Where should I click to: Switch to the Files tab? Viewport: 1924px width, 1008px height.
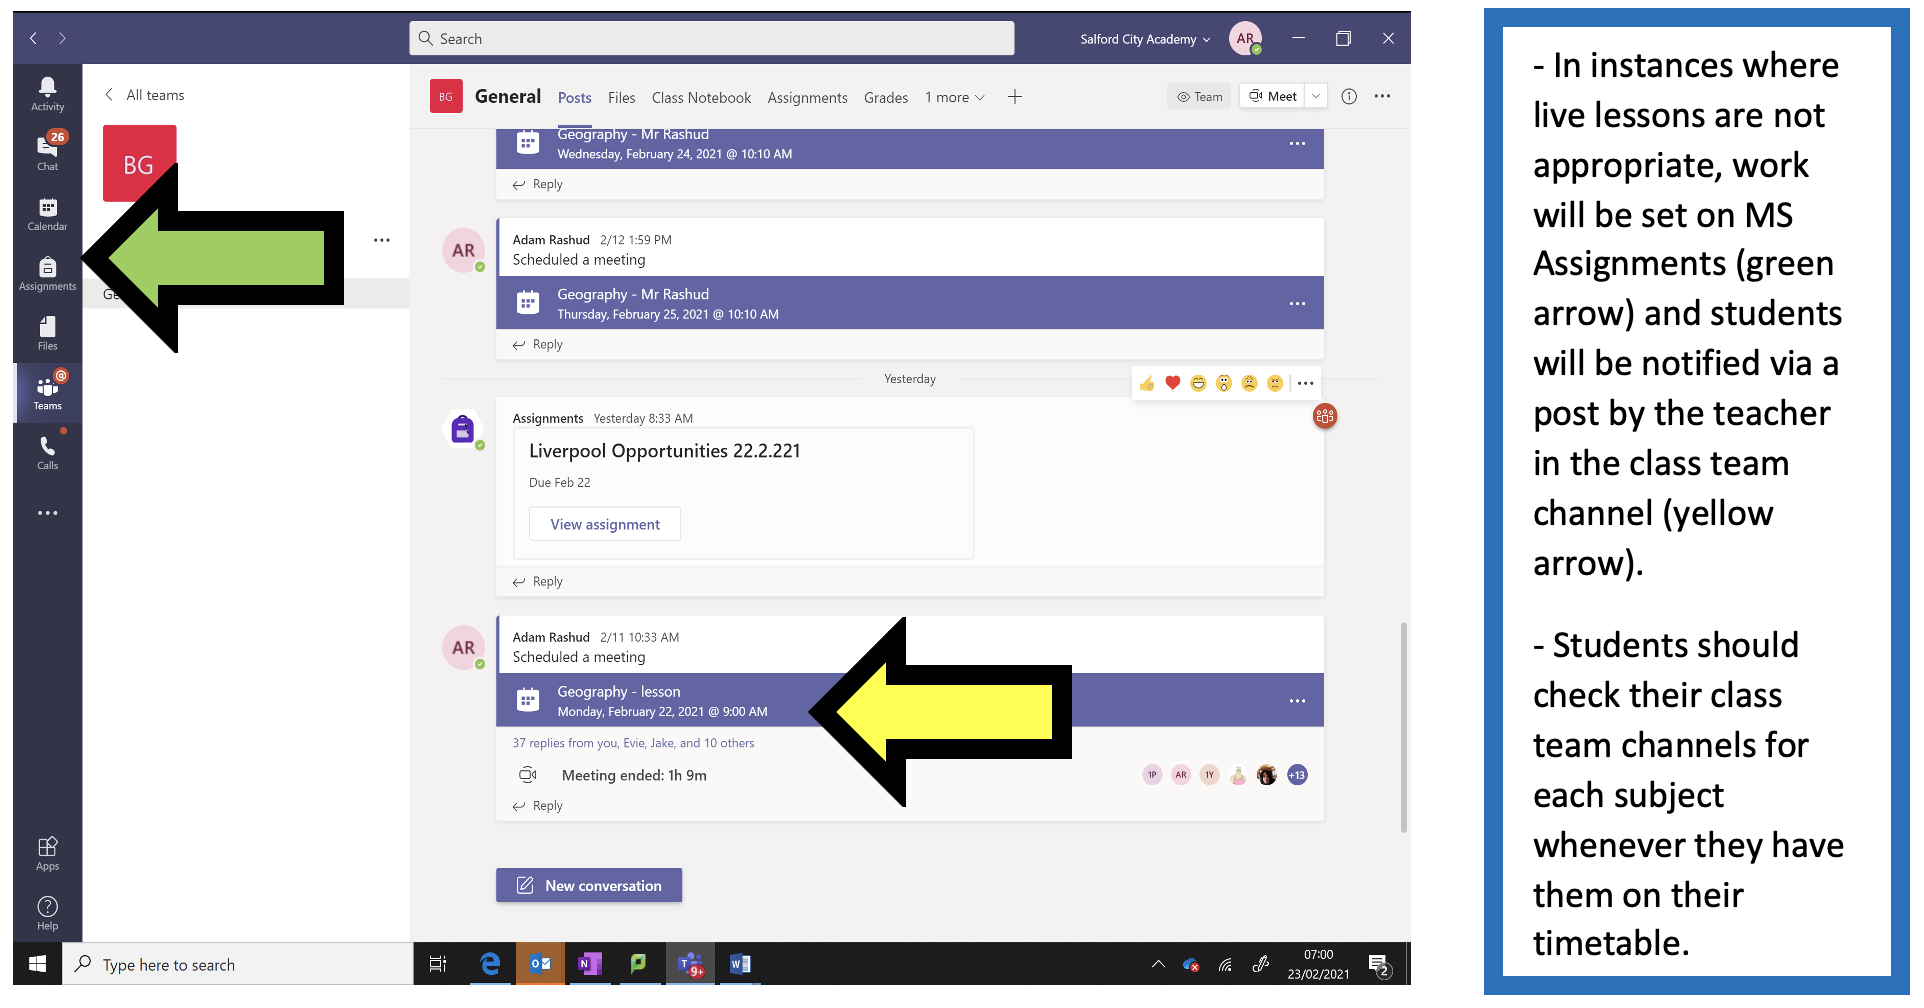click(x=621, y=97)
